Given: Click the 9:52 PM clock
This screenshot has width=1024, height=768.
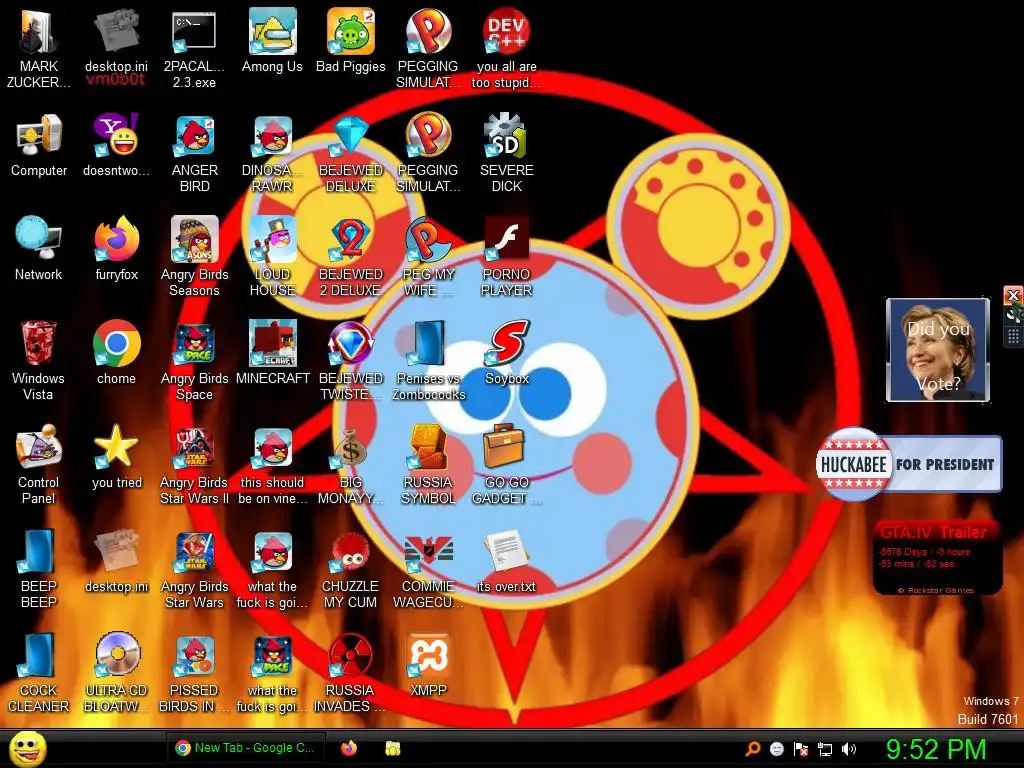Looking at the screenshot, I should (x=935, y=749).
